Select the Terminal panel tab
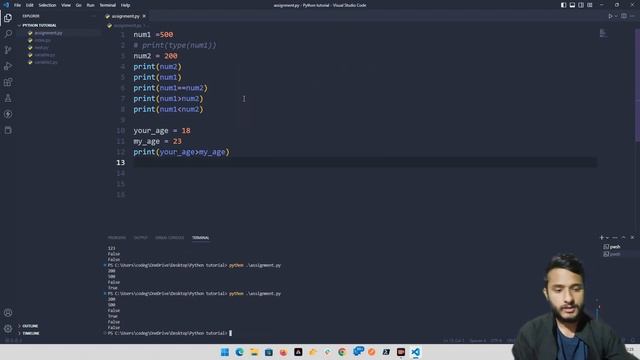The height and width of the screenshot is (360, 640). (200, 238)
